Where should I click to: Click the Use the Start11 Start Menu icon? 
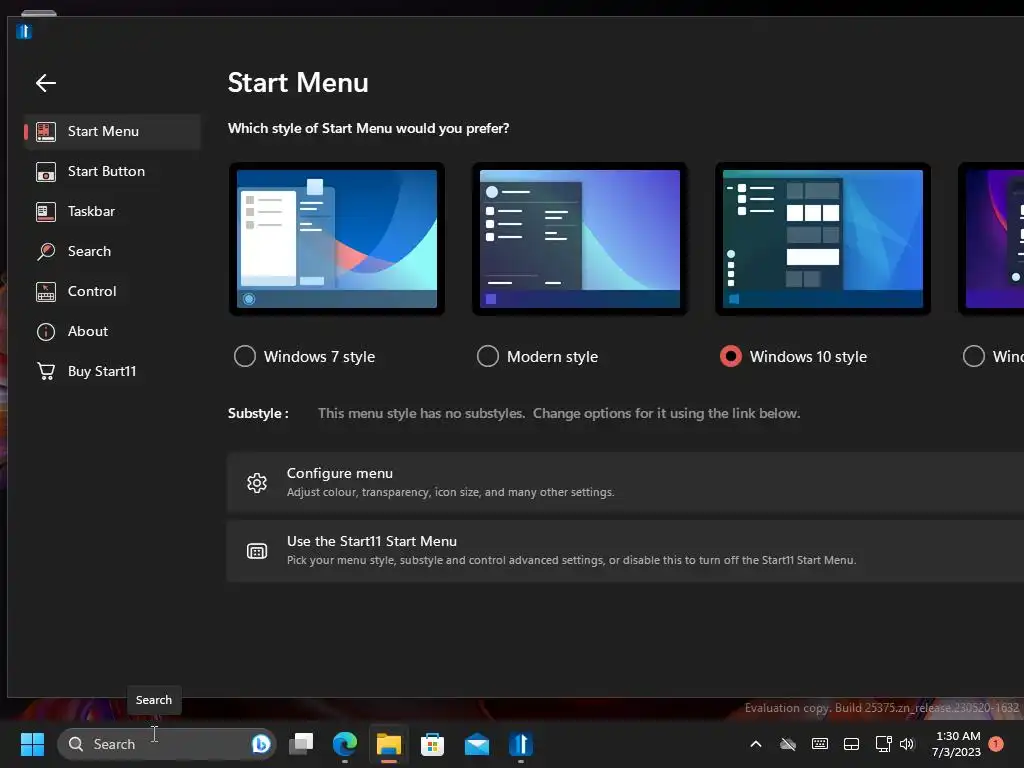[x=257, y=551]
